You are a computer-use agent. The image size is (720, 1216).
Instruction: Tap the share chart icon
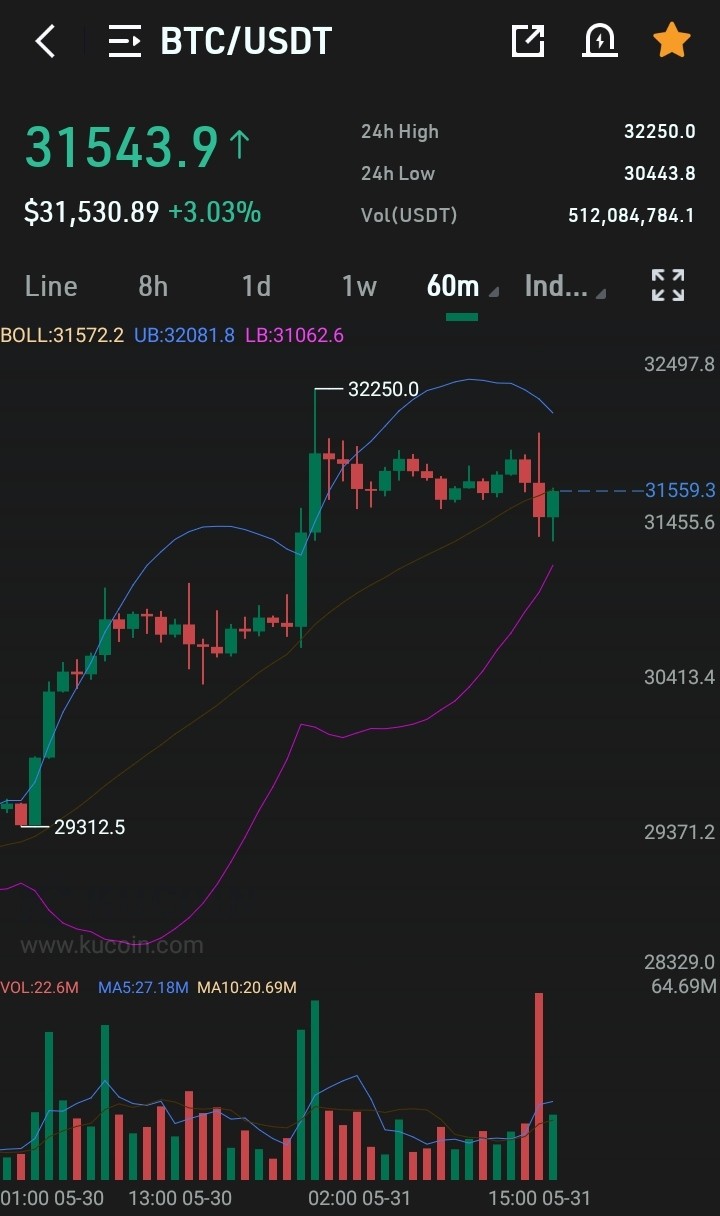[527, 41]
